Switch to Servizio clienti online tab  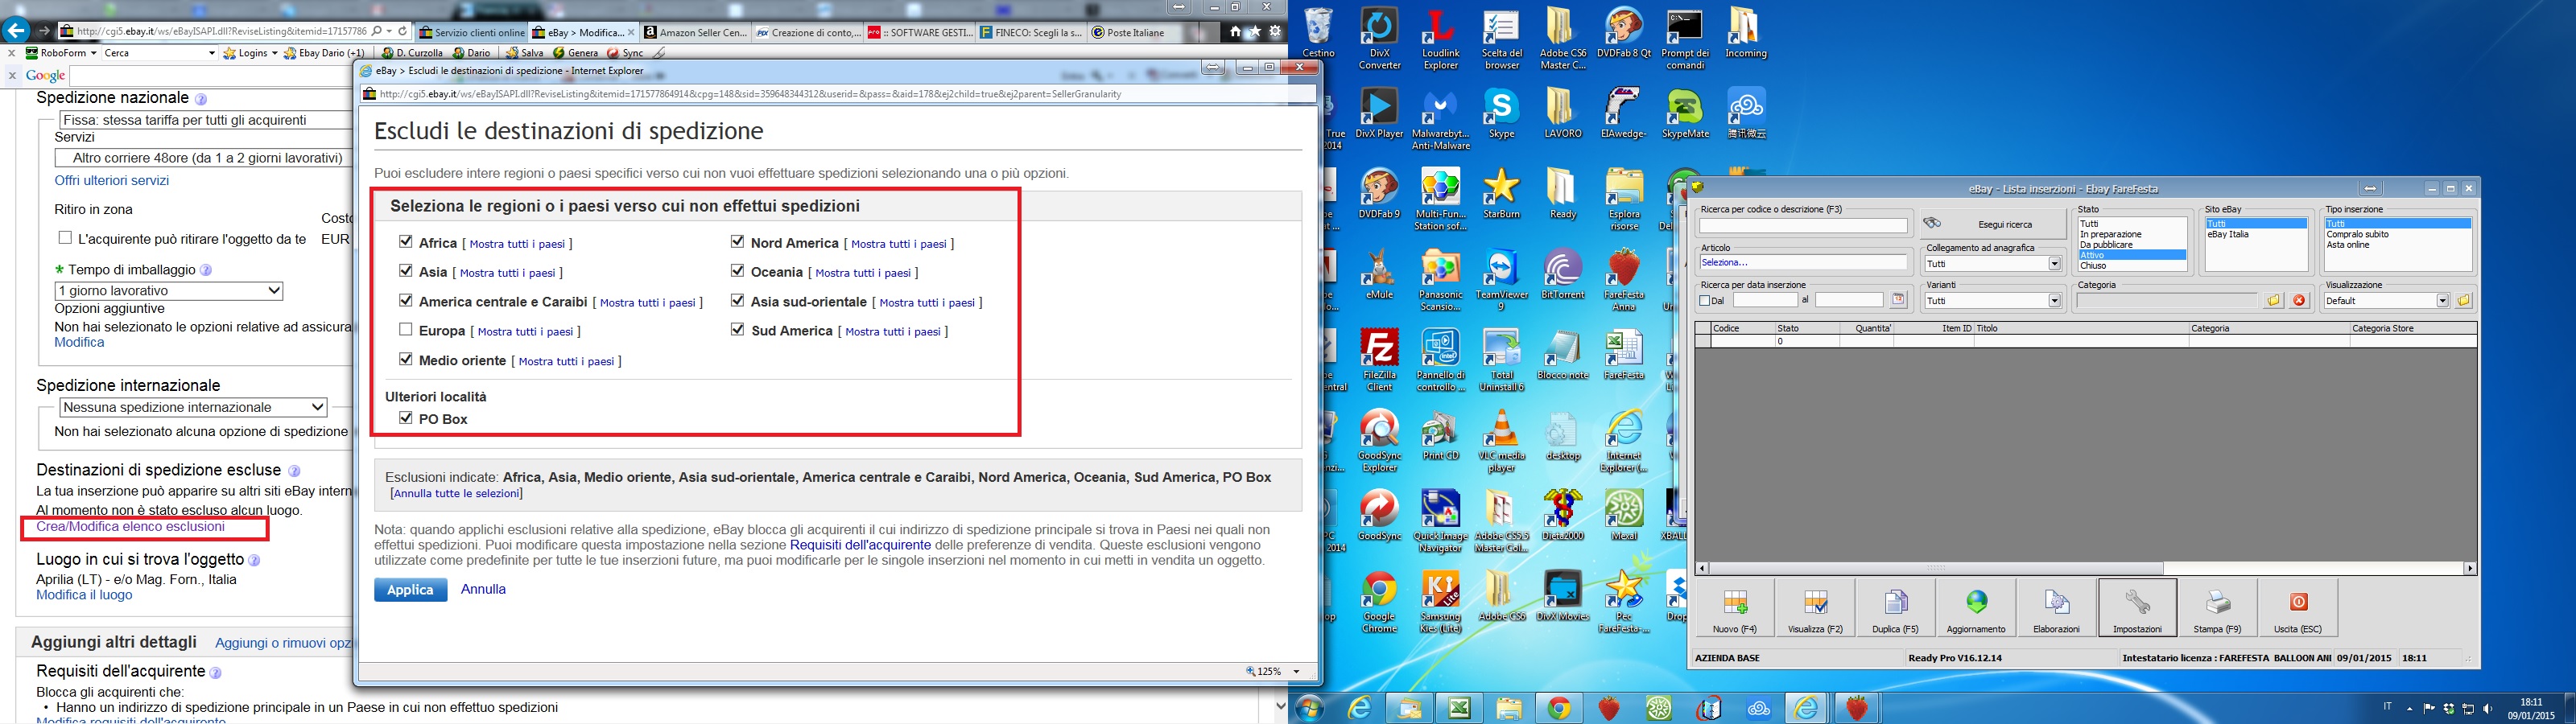tap(471, 32)
